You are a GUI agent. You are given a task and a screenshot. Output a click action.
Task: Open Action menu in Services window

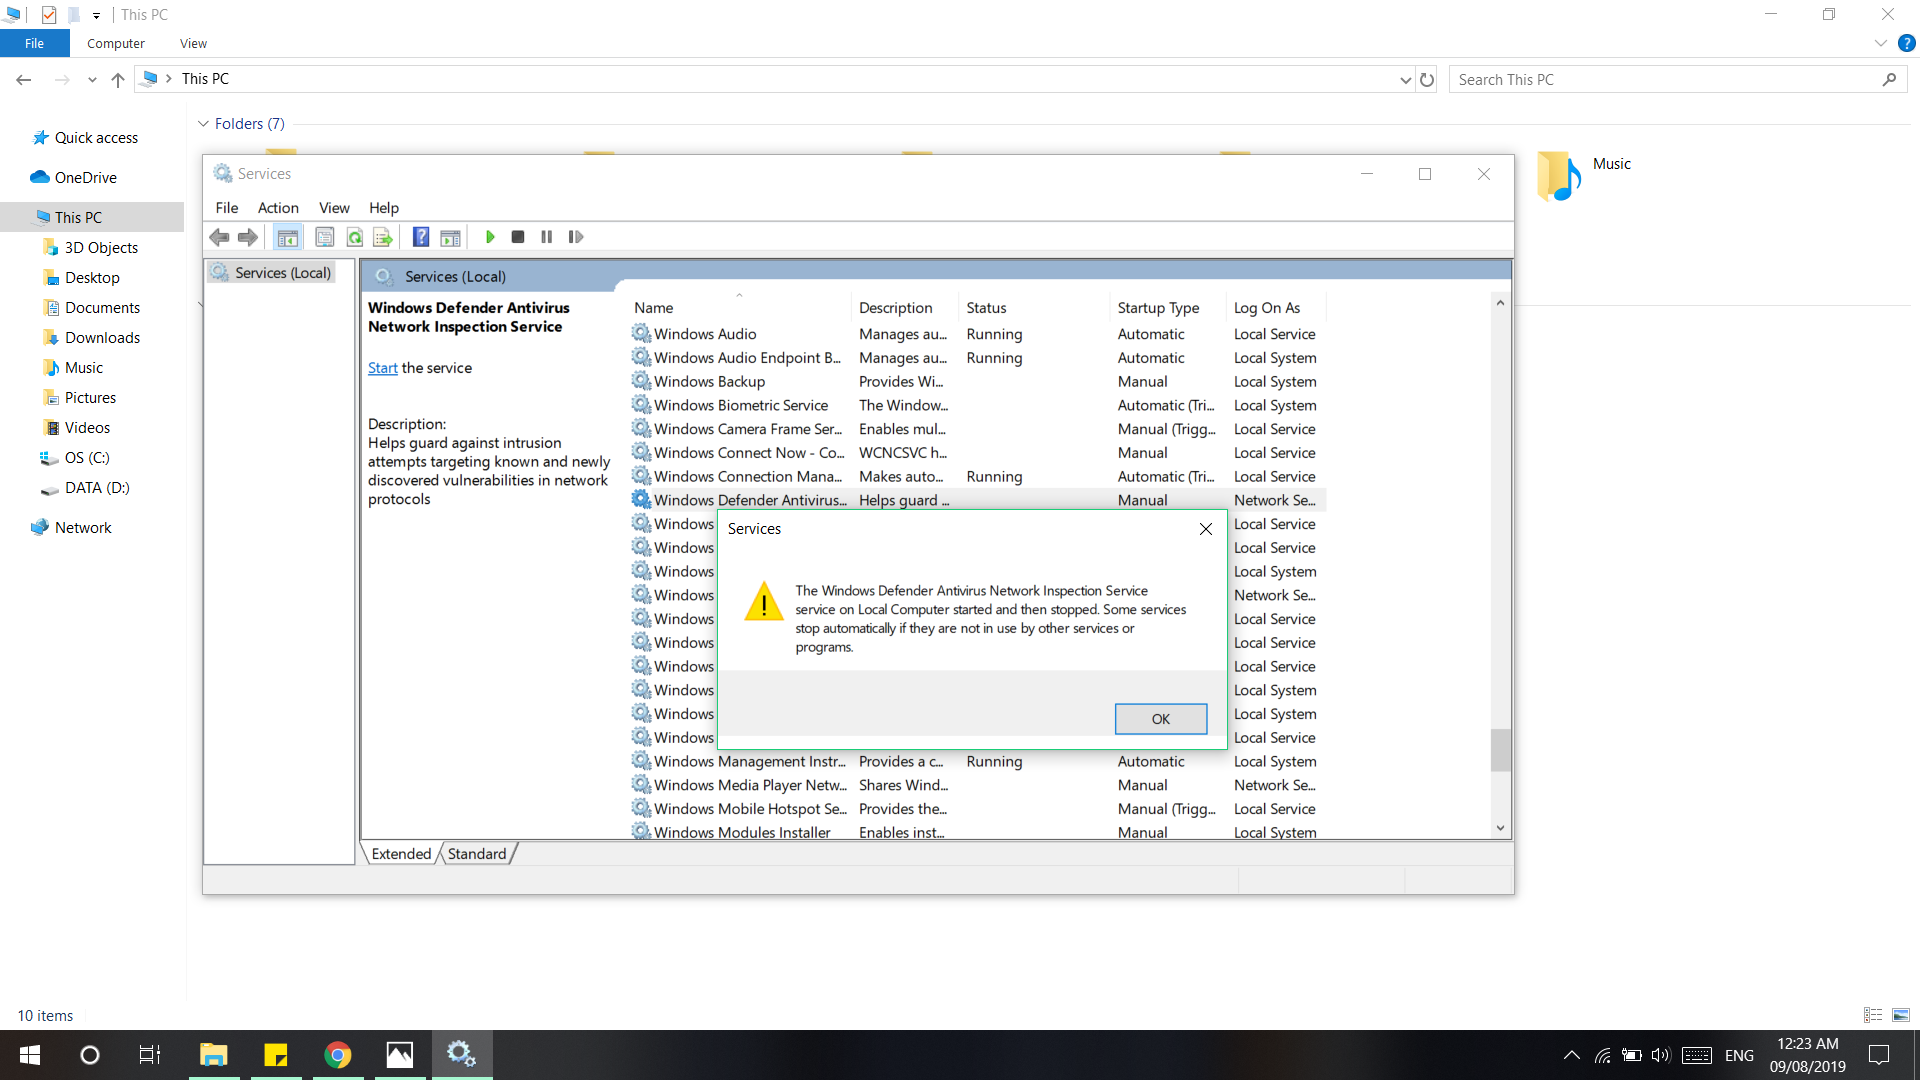coord(278,208)
